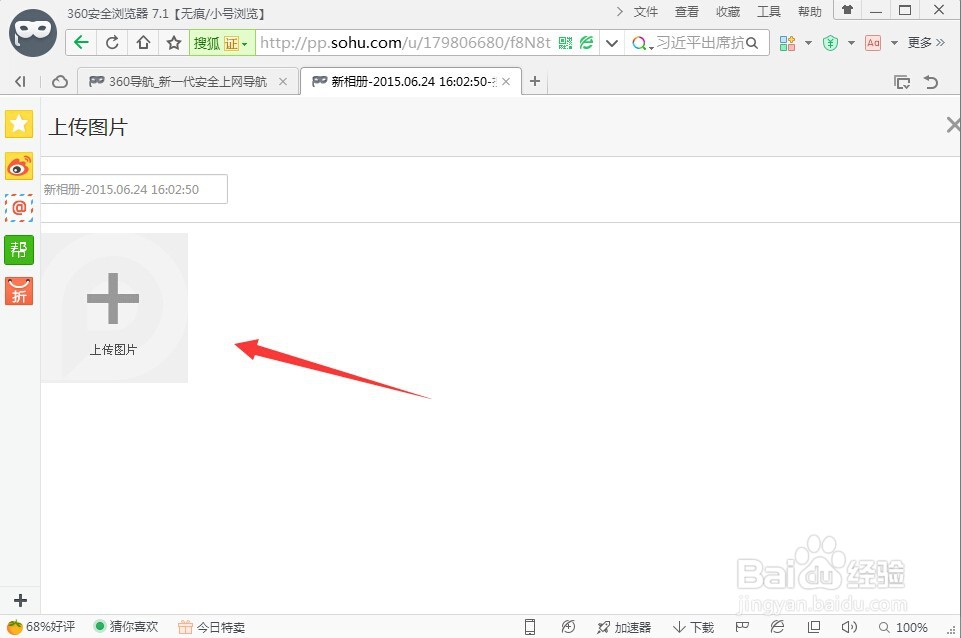Open the sidebar 折 discount shopping icon
This screenshot has width=961, height=638.
[19, 291]
